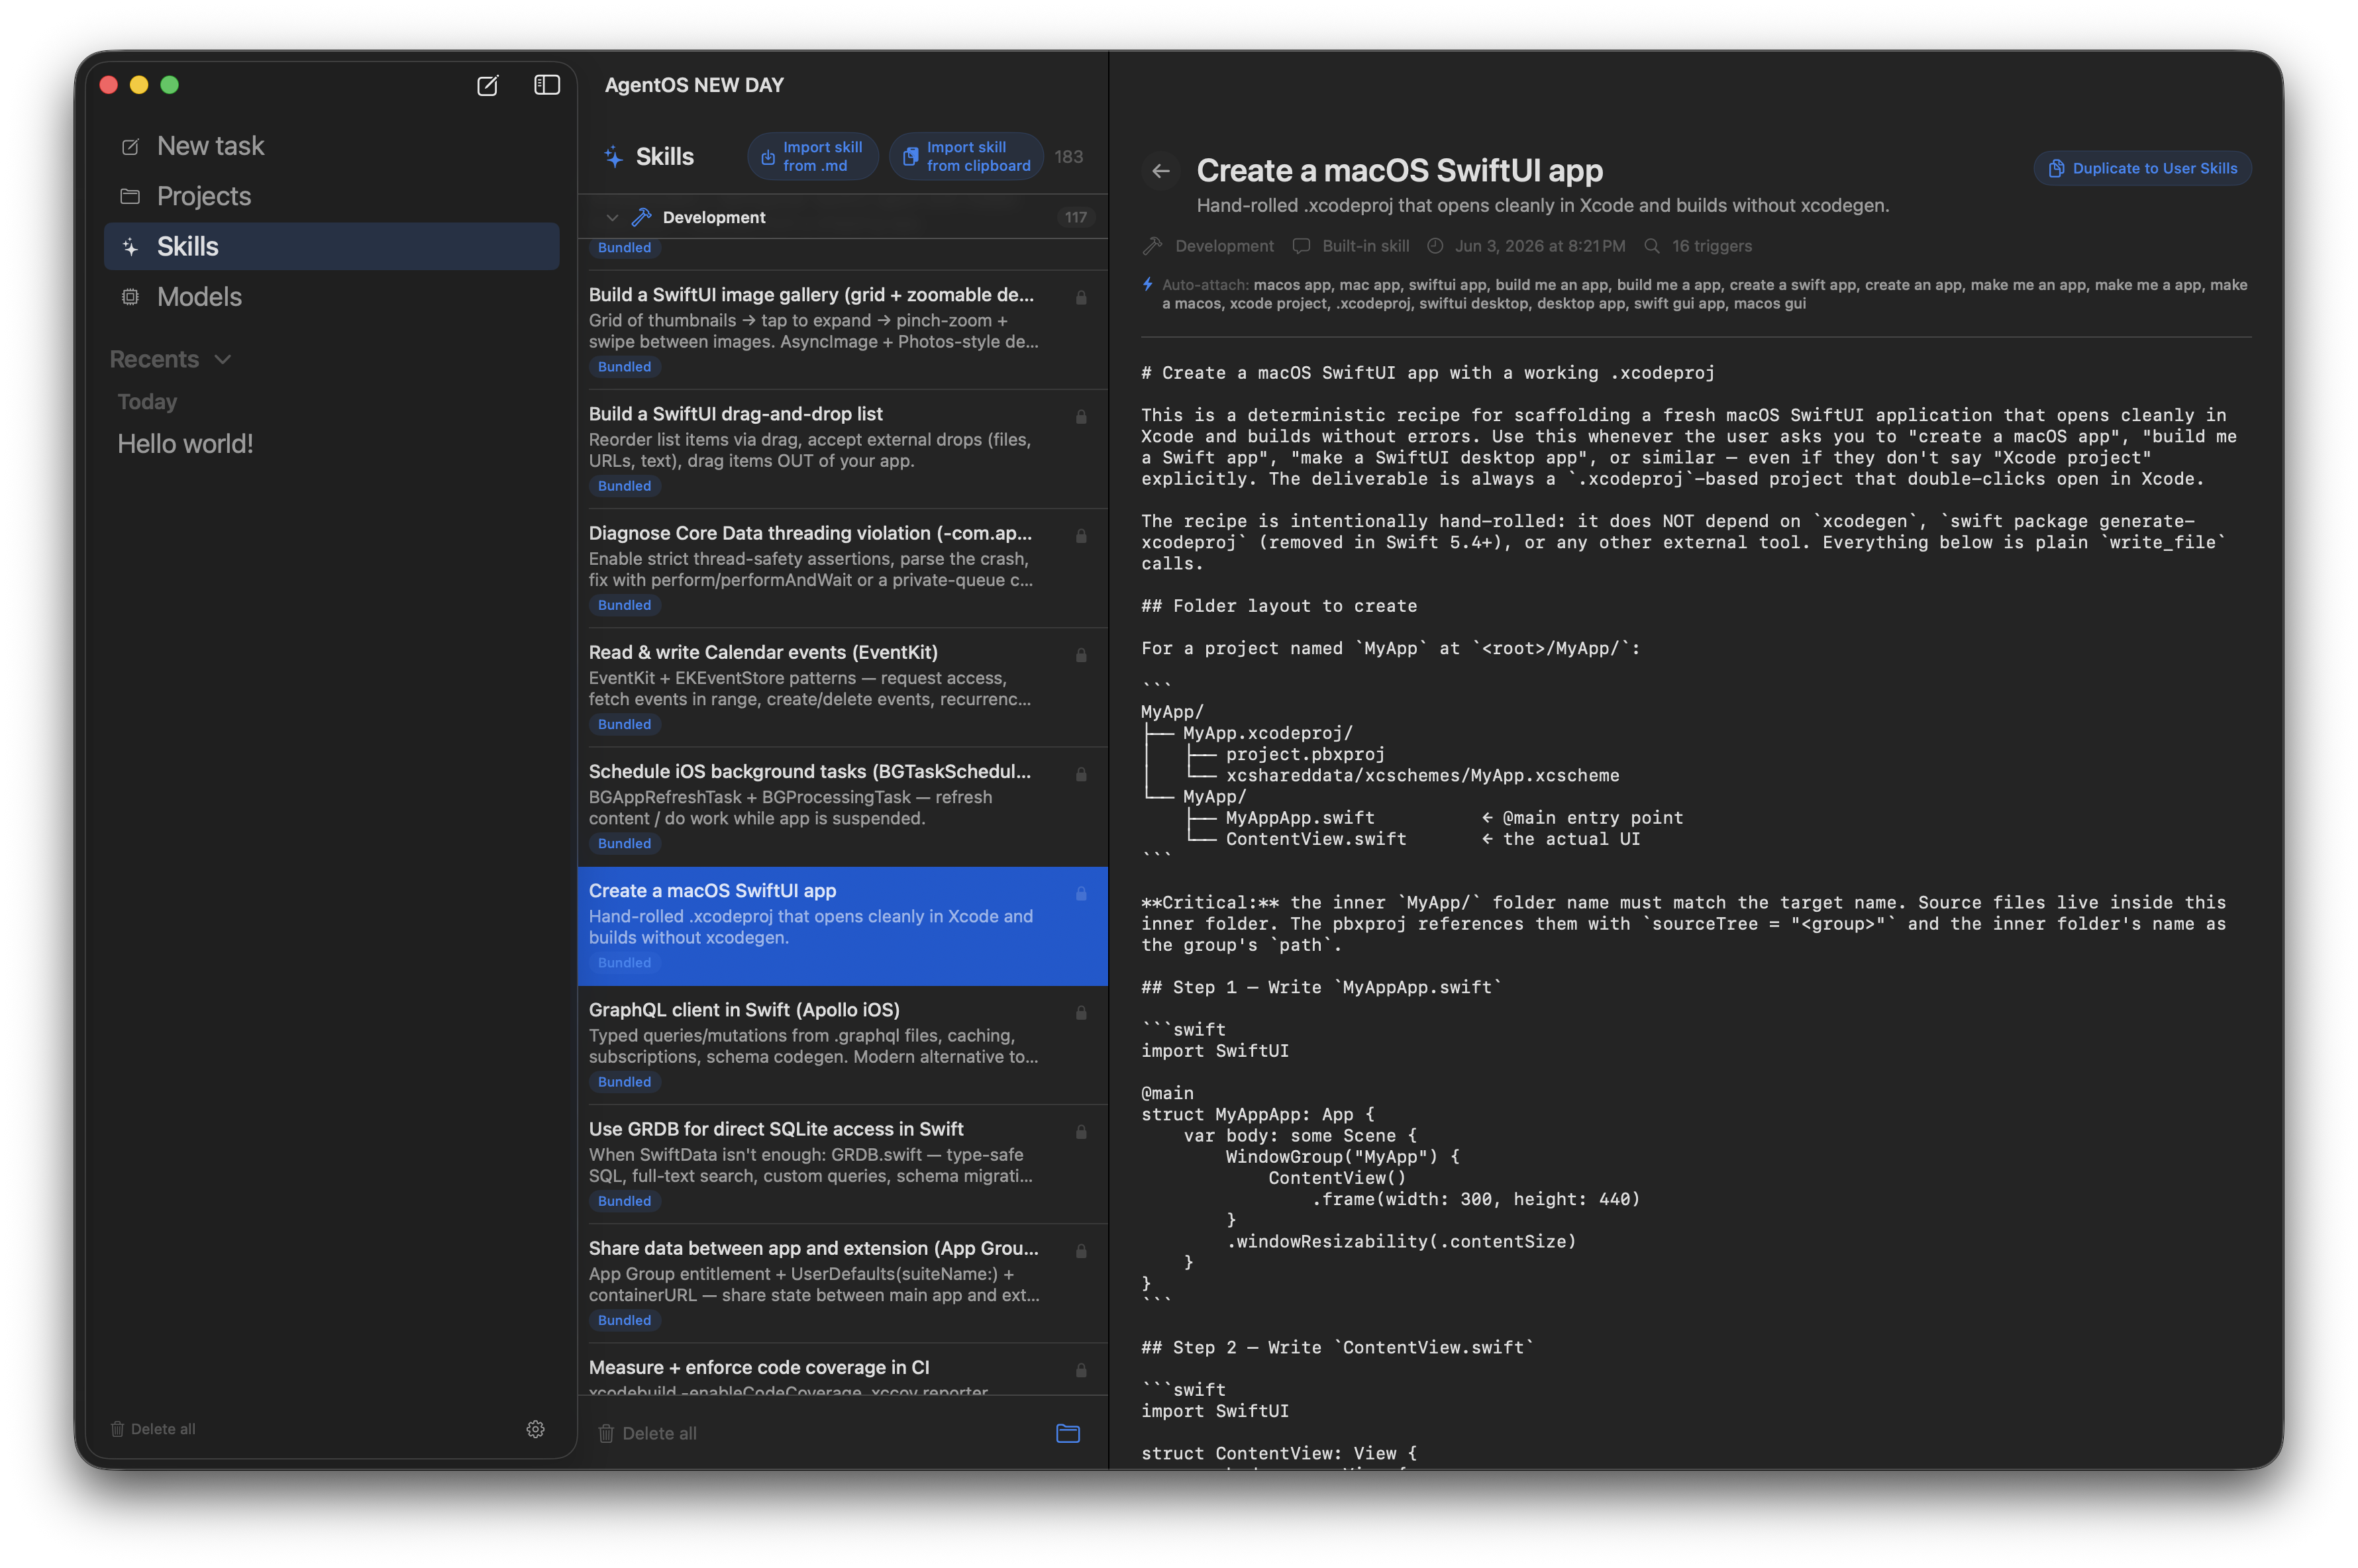
Task: Click the Development wrench icon in list header
Action: [x=641, y=217]
